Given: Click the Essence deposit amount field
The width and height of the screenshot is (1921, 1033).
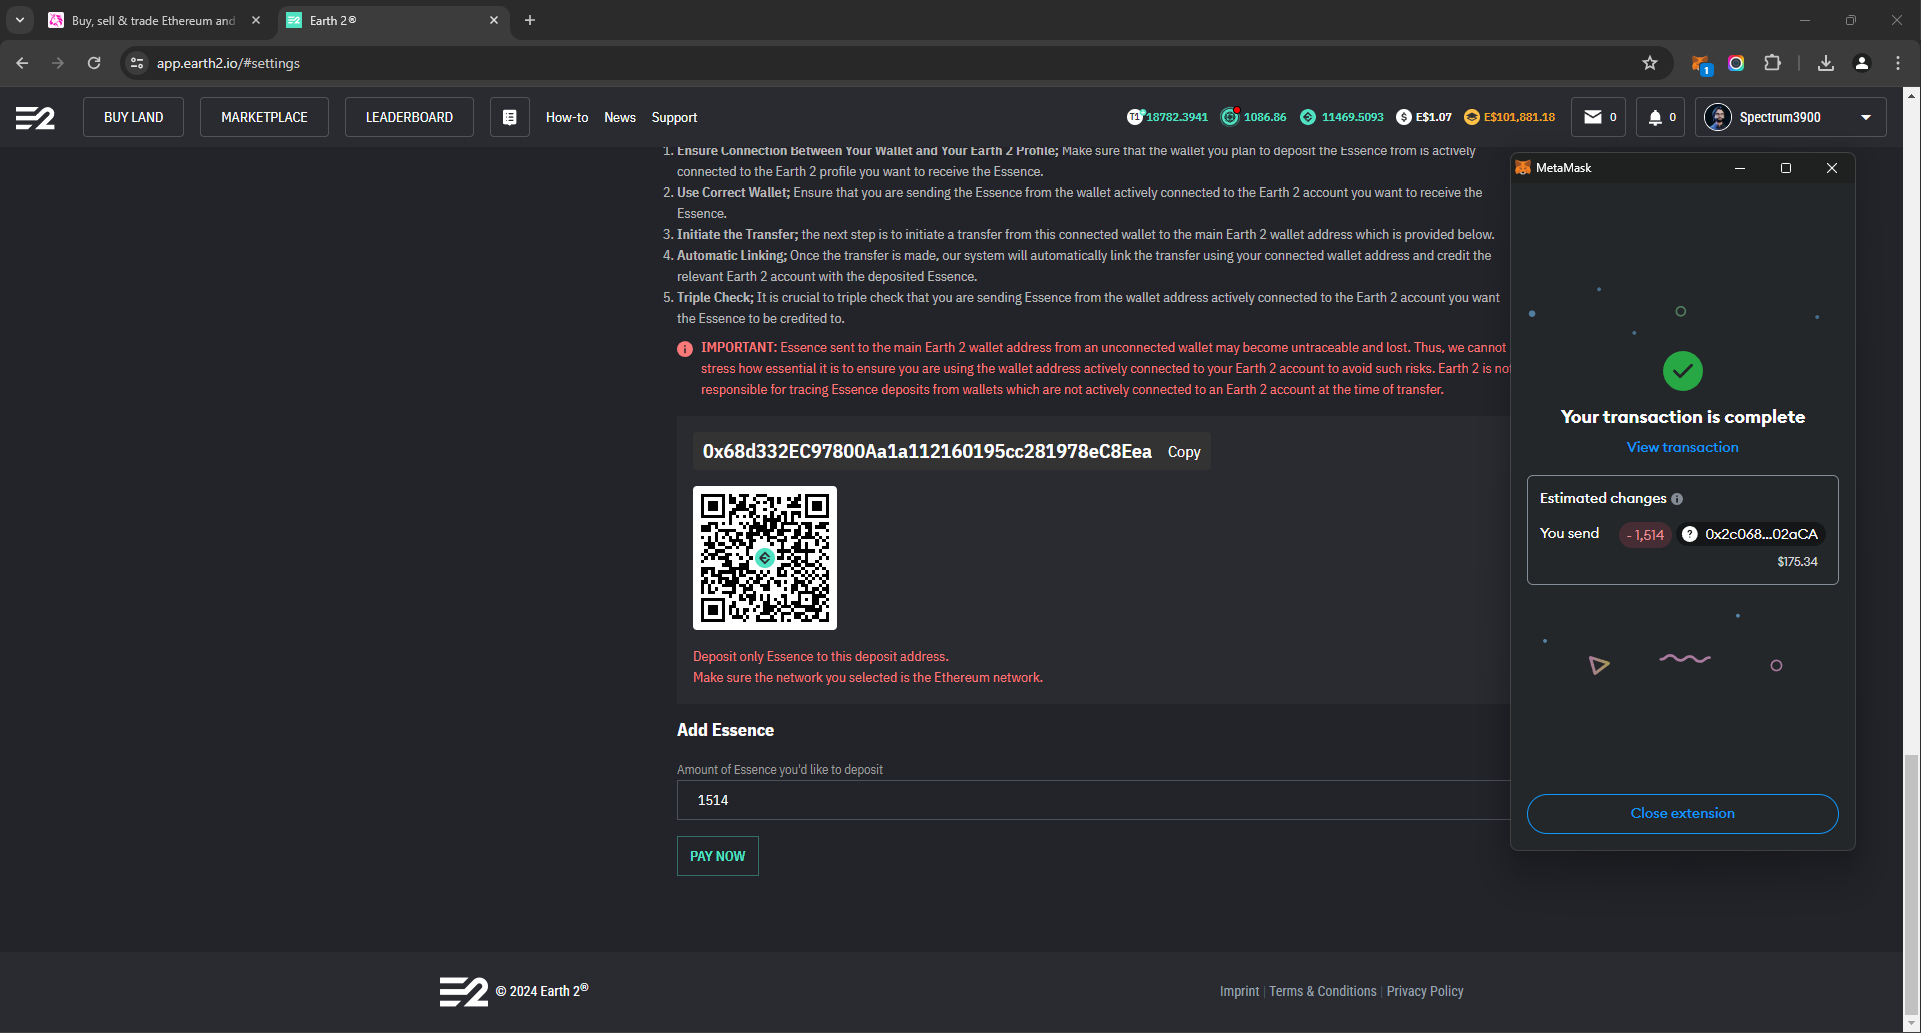Looking at the screenshot, I should [x=1093, y=800].
